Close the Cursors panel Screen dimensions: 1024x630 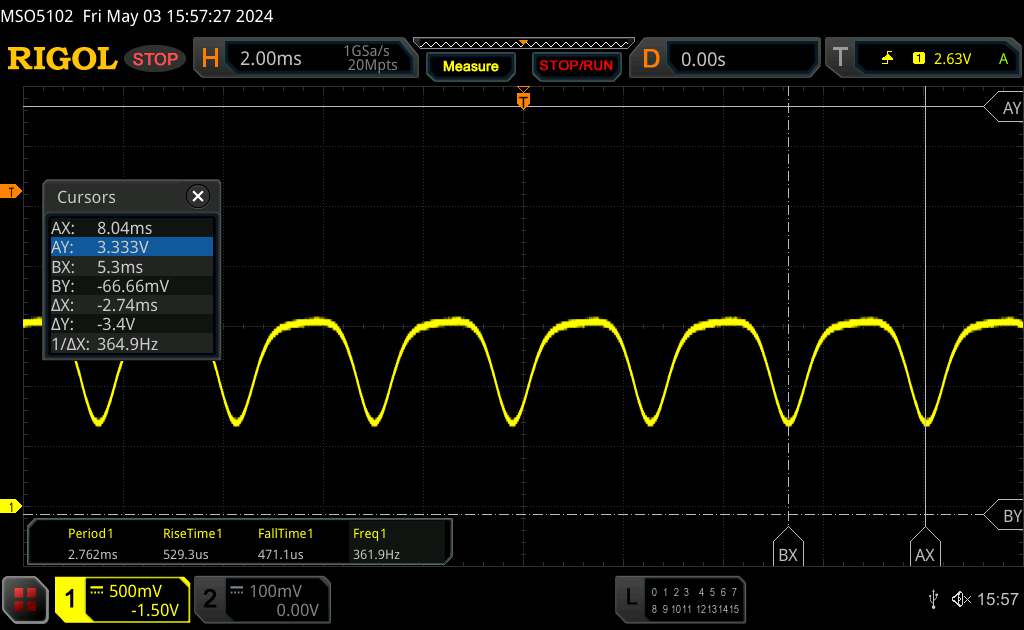[x=198, y=196]
